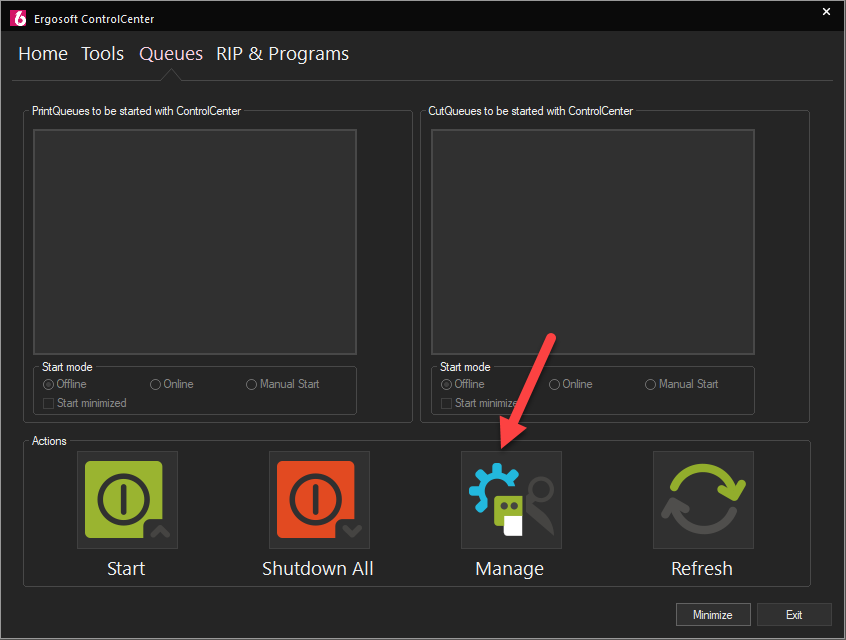Click the Minimize button

click(x=713, y=615)
